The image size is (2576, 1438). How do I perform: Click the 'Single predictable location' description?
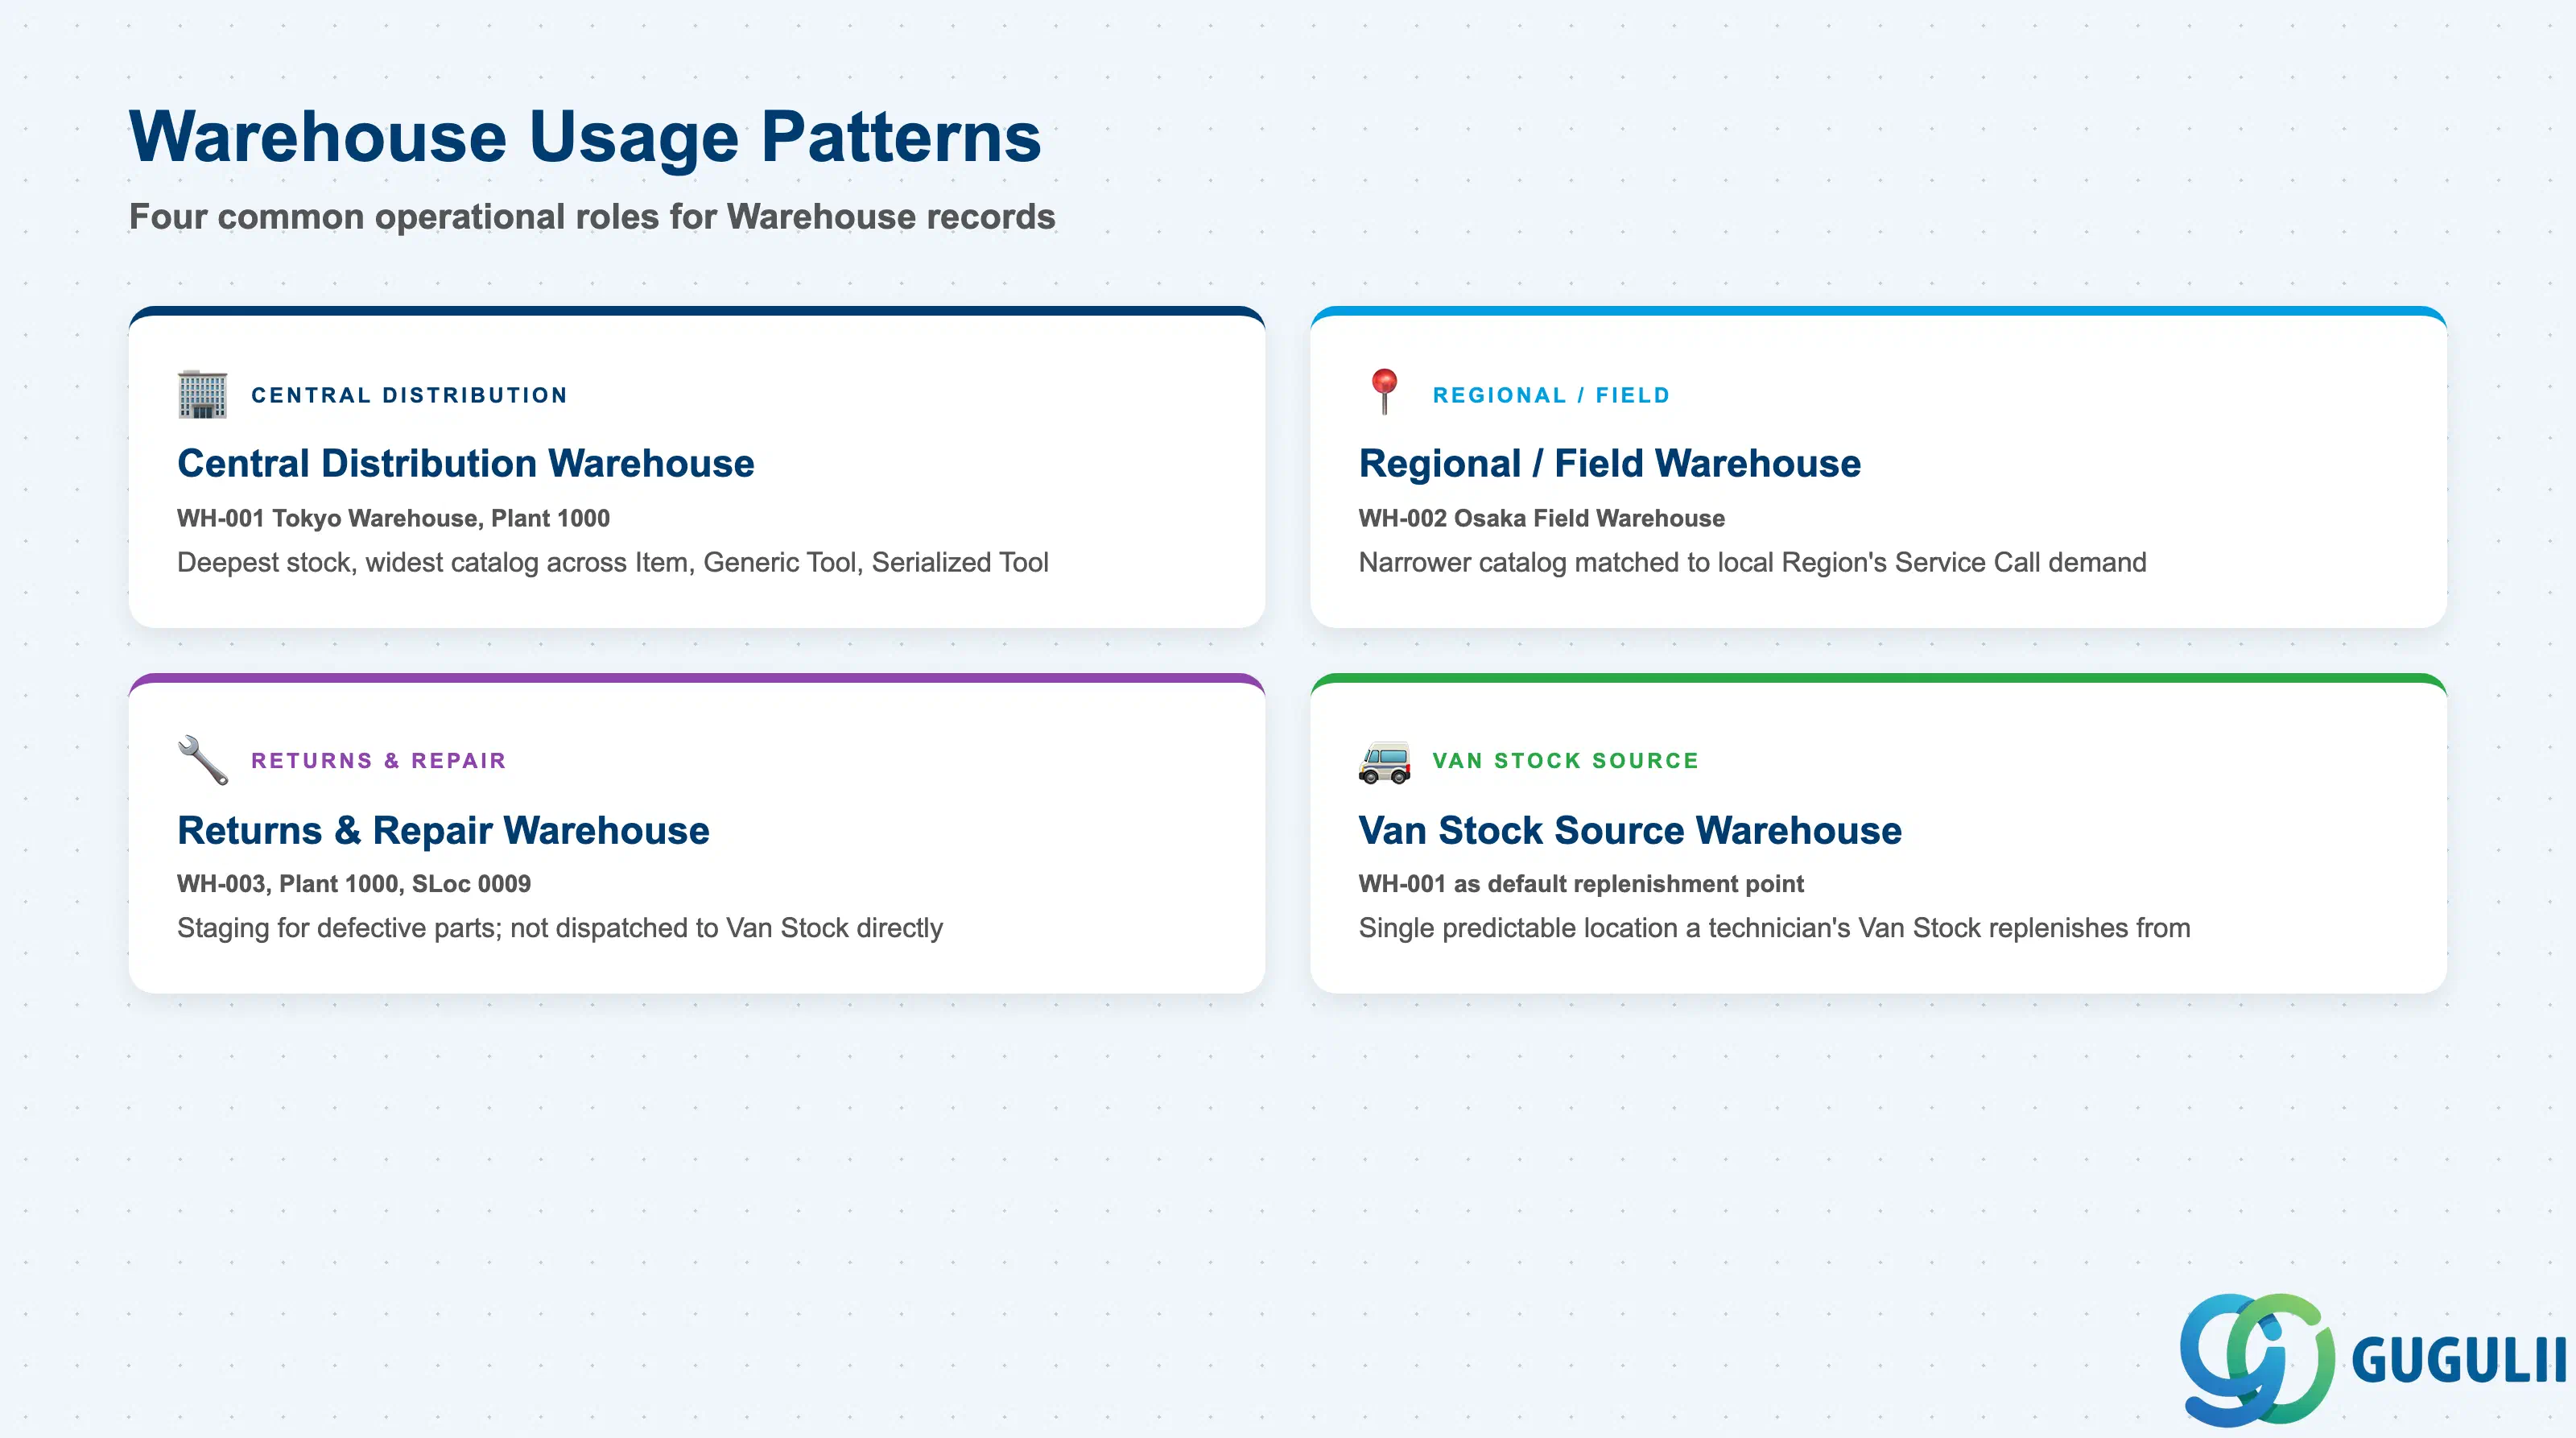click(x=1774, y=928)
